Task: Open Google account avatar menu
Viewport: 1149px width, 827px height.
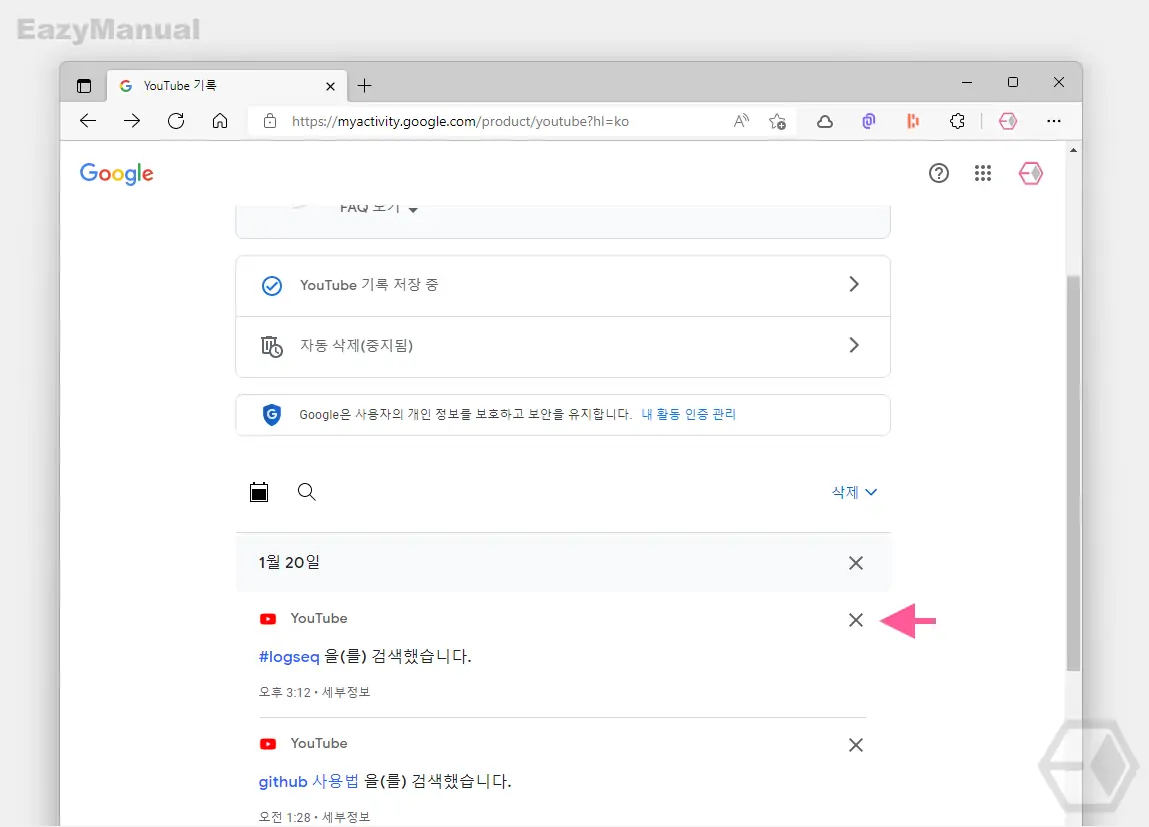Action: tap(1031, 174)
